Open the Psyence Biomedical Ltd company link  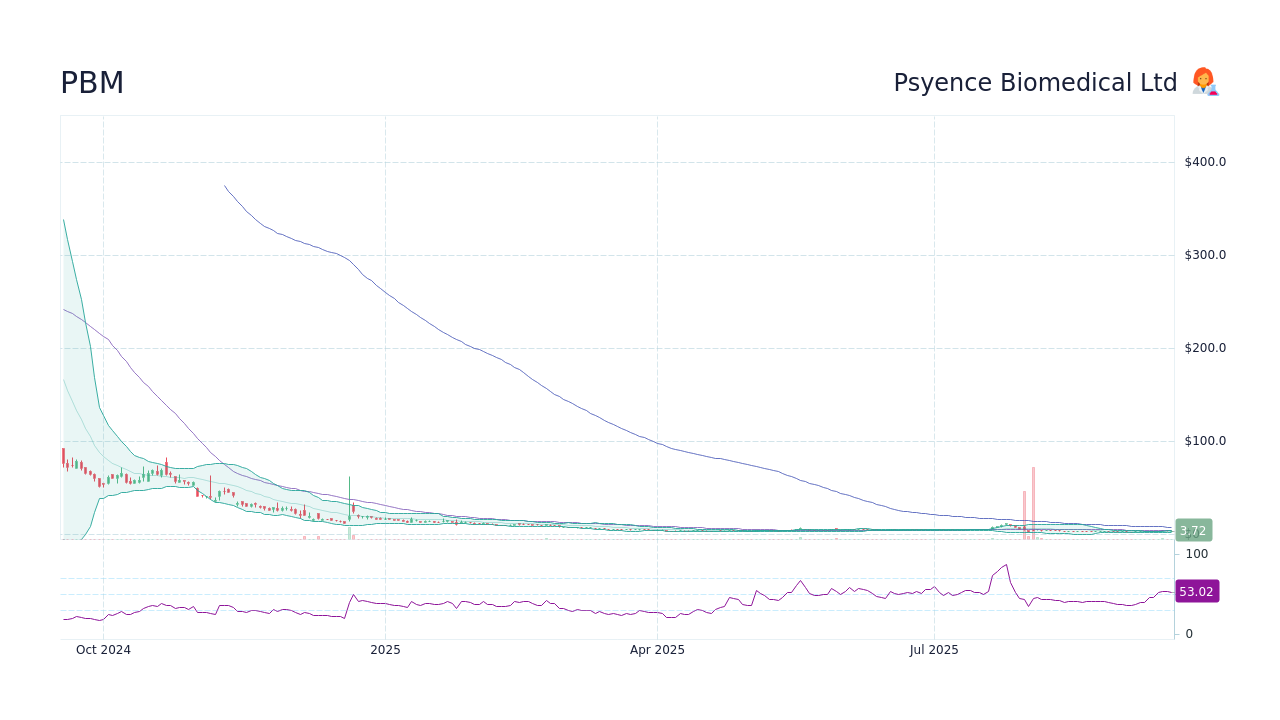tap(1036, 82)
